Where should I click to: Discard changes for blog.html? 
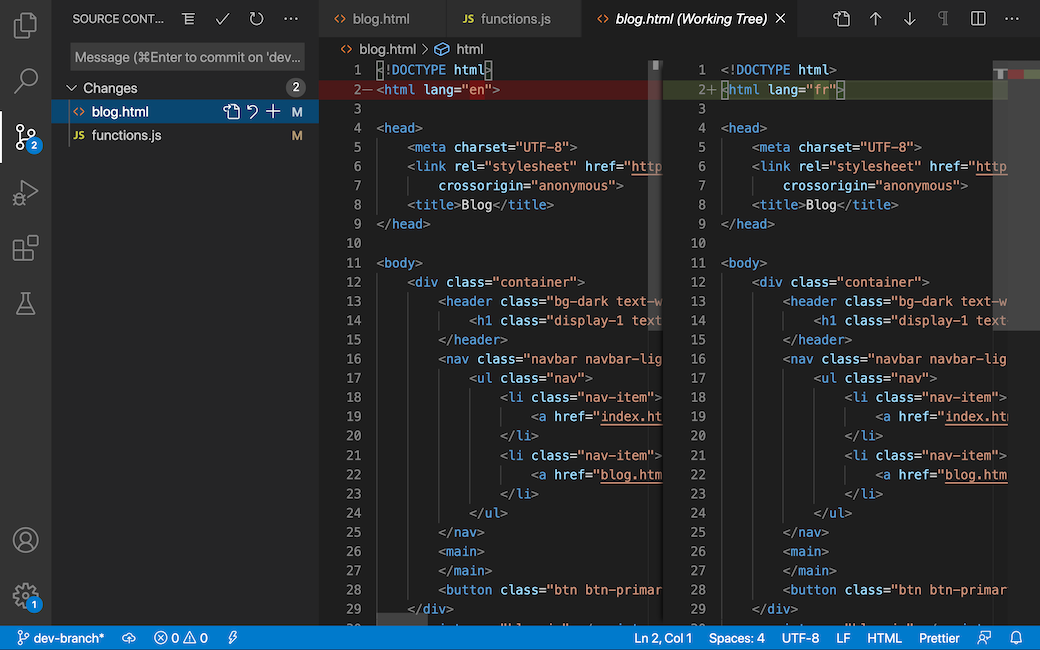(x=252, y=112)
